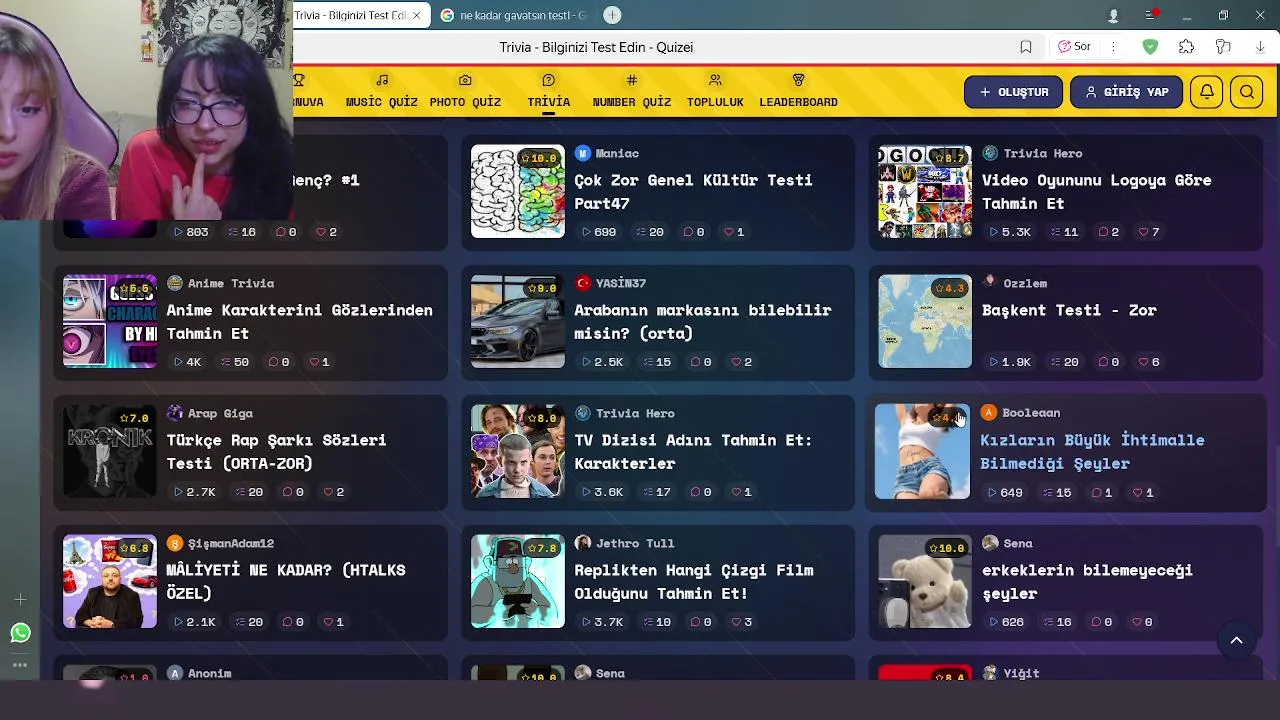
Task: Click the gray car quiz thumbnail
Action: coord(518,321)
